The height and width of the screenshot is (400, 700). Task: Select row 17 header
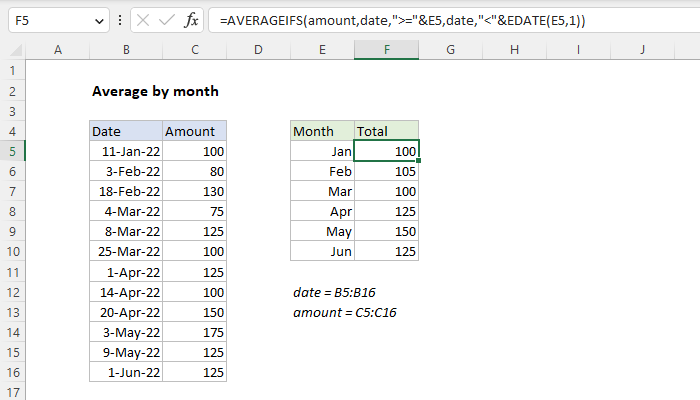click(x=12, y=392)
